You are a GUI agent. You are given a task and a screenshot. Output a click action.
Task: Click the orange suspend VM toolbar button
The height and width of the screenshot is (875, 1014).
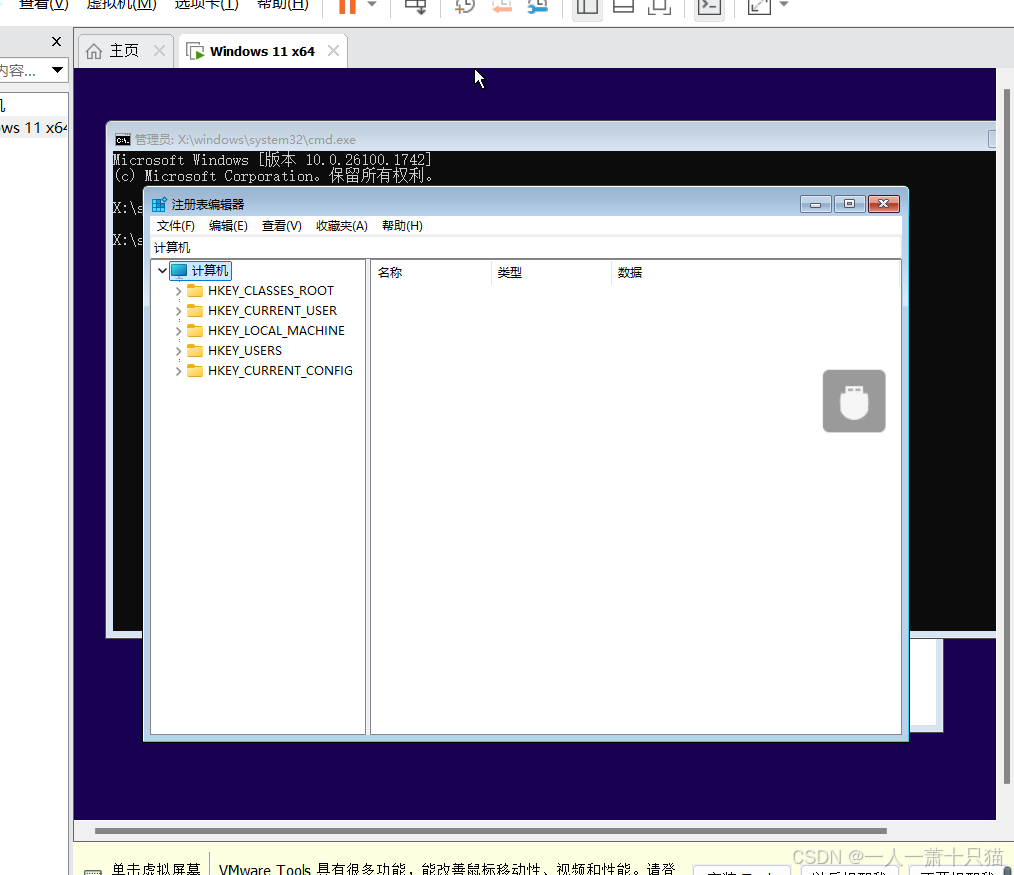[348, 6]
